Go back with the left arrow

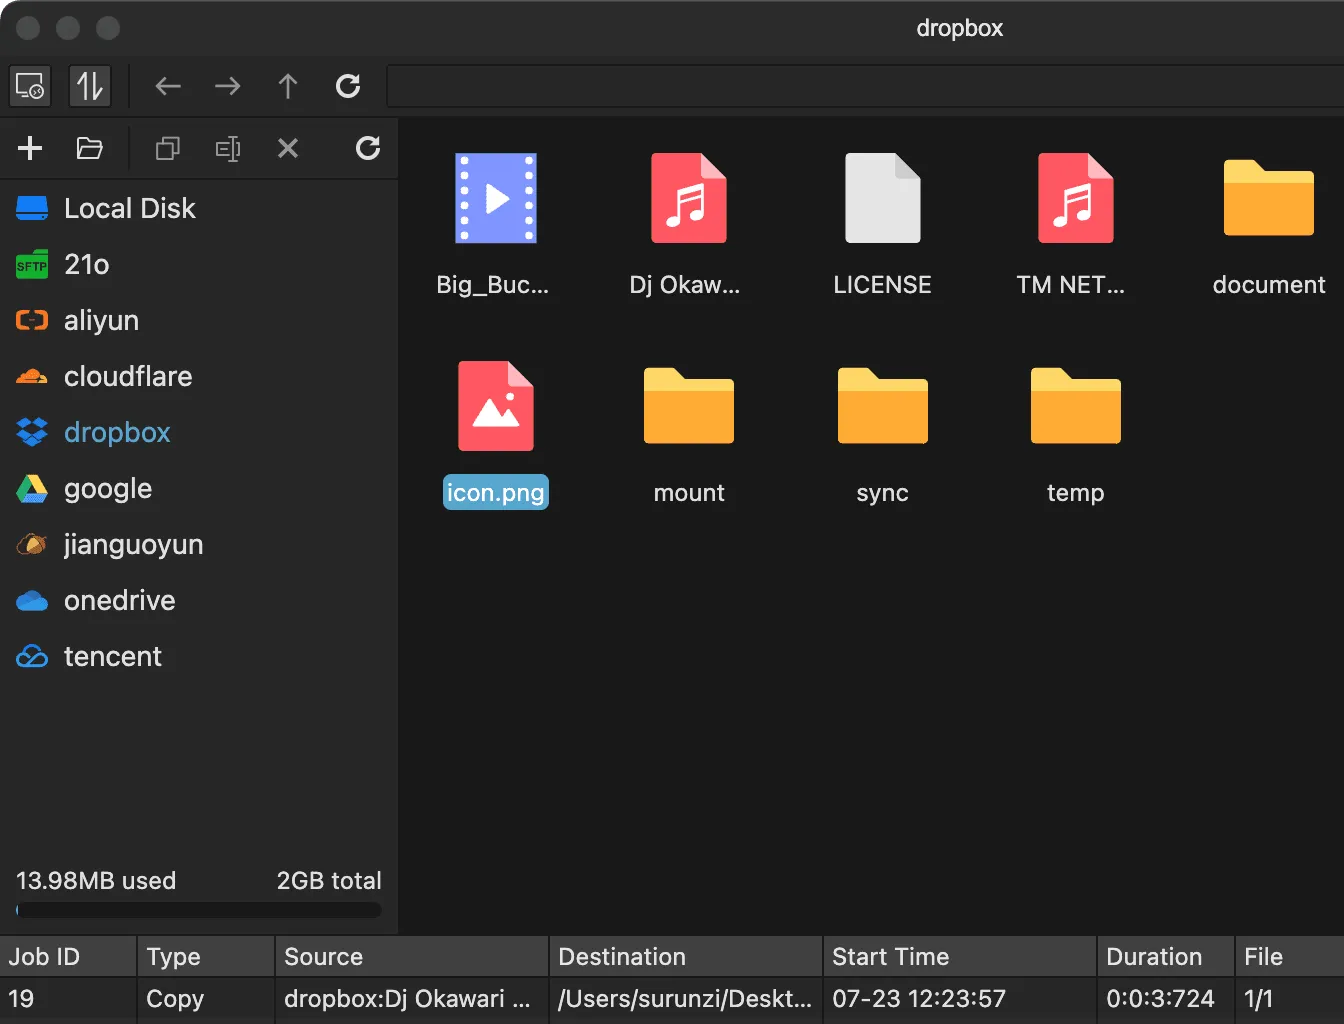[x=168, y=86]
